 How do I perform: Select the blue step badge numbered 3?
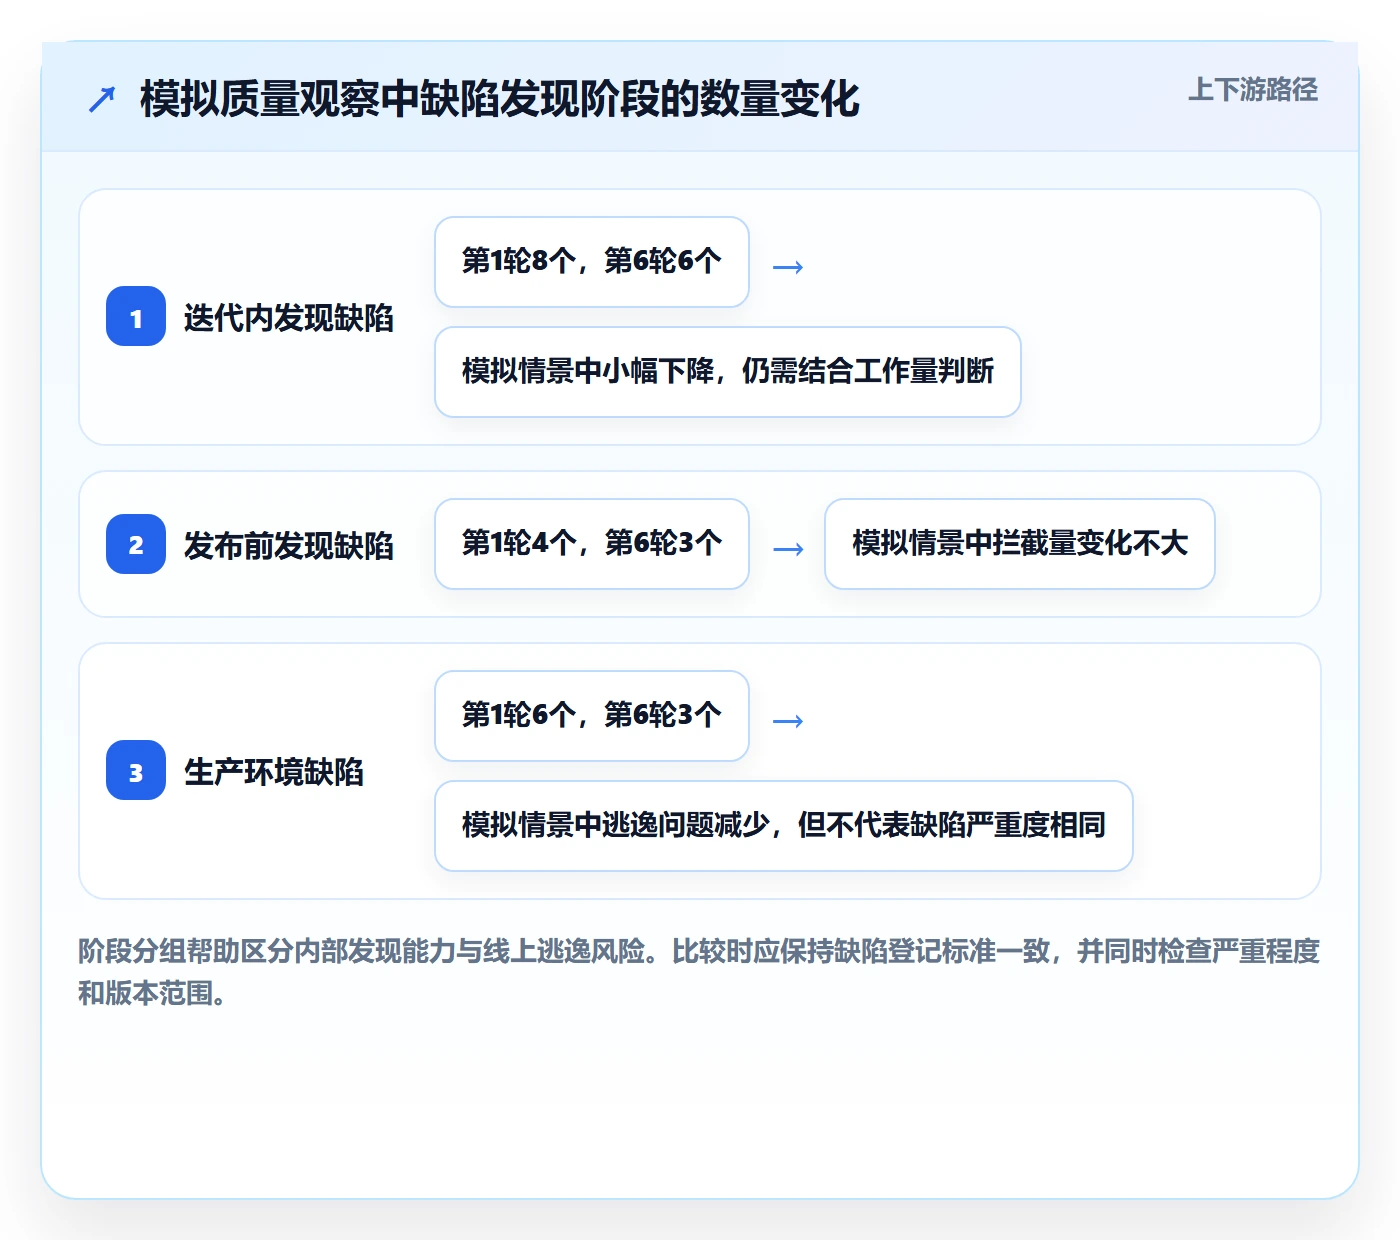[x=136, y=770]
